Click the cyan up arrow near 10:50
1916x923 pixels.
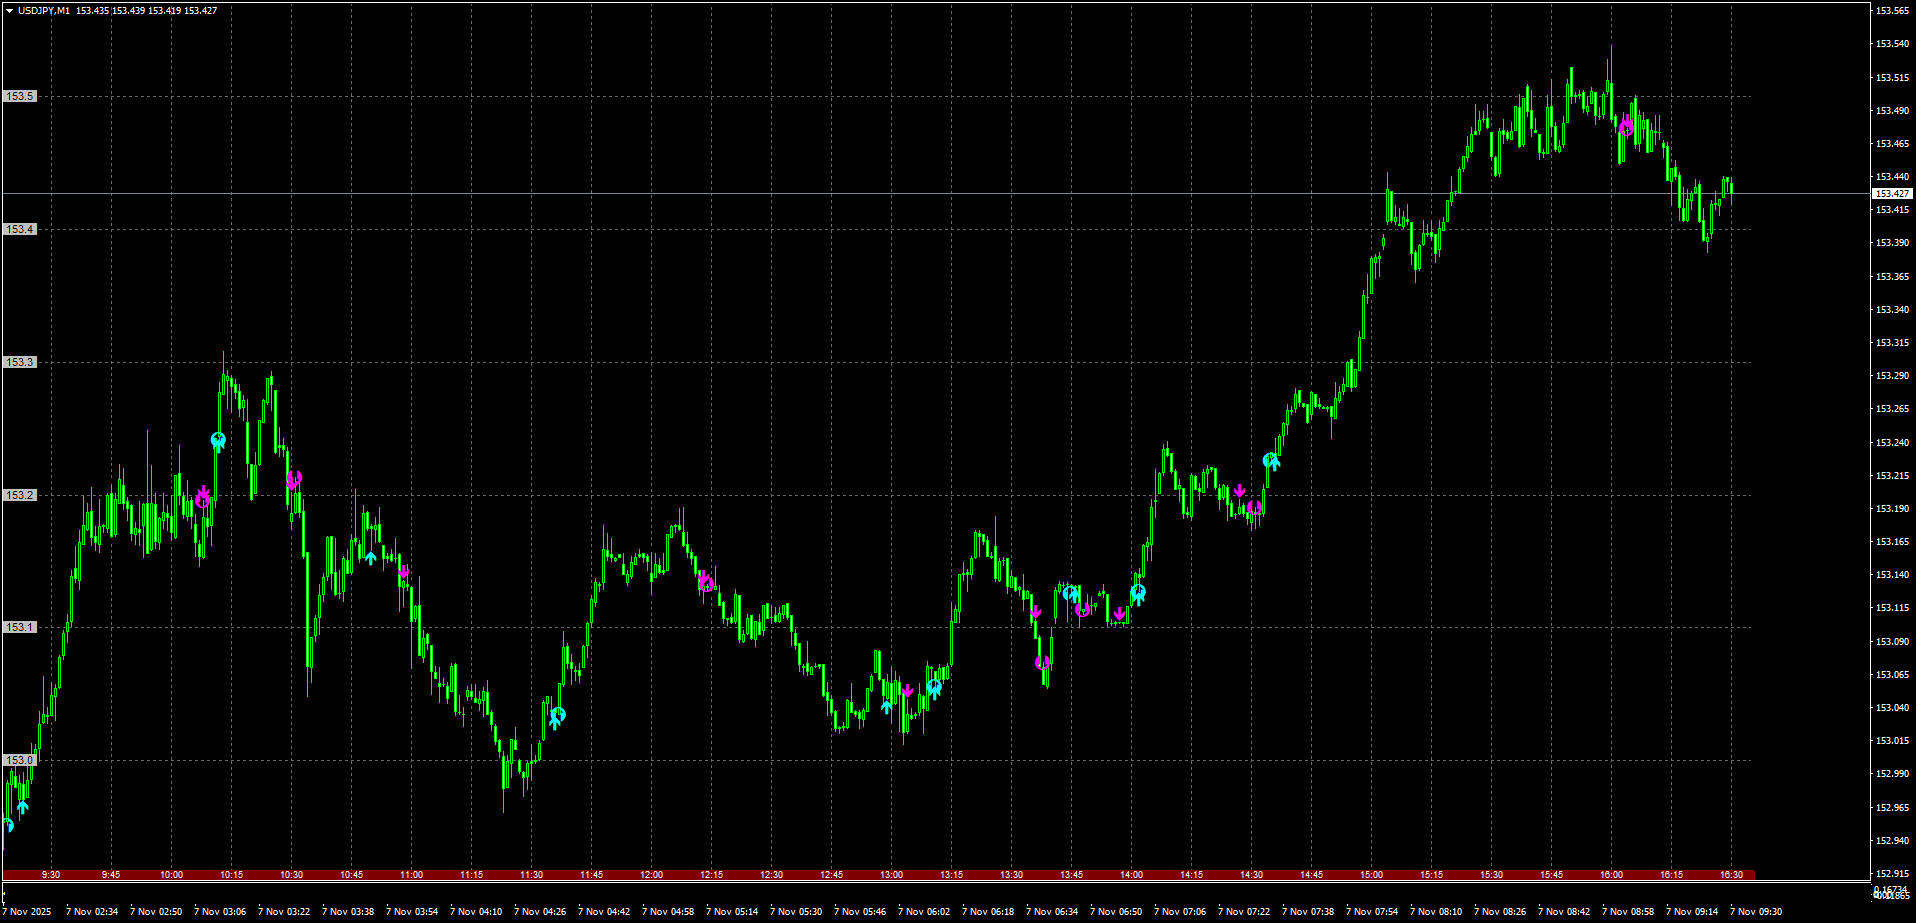pos(371,558)
